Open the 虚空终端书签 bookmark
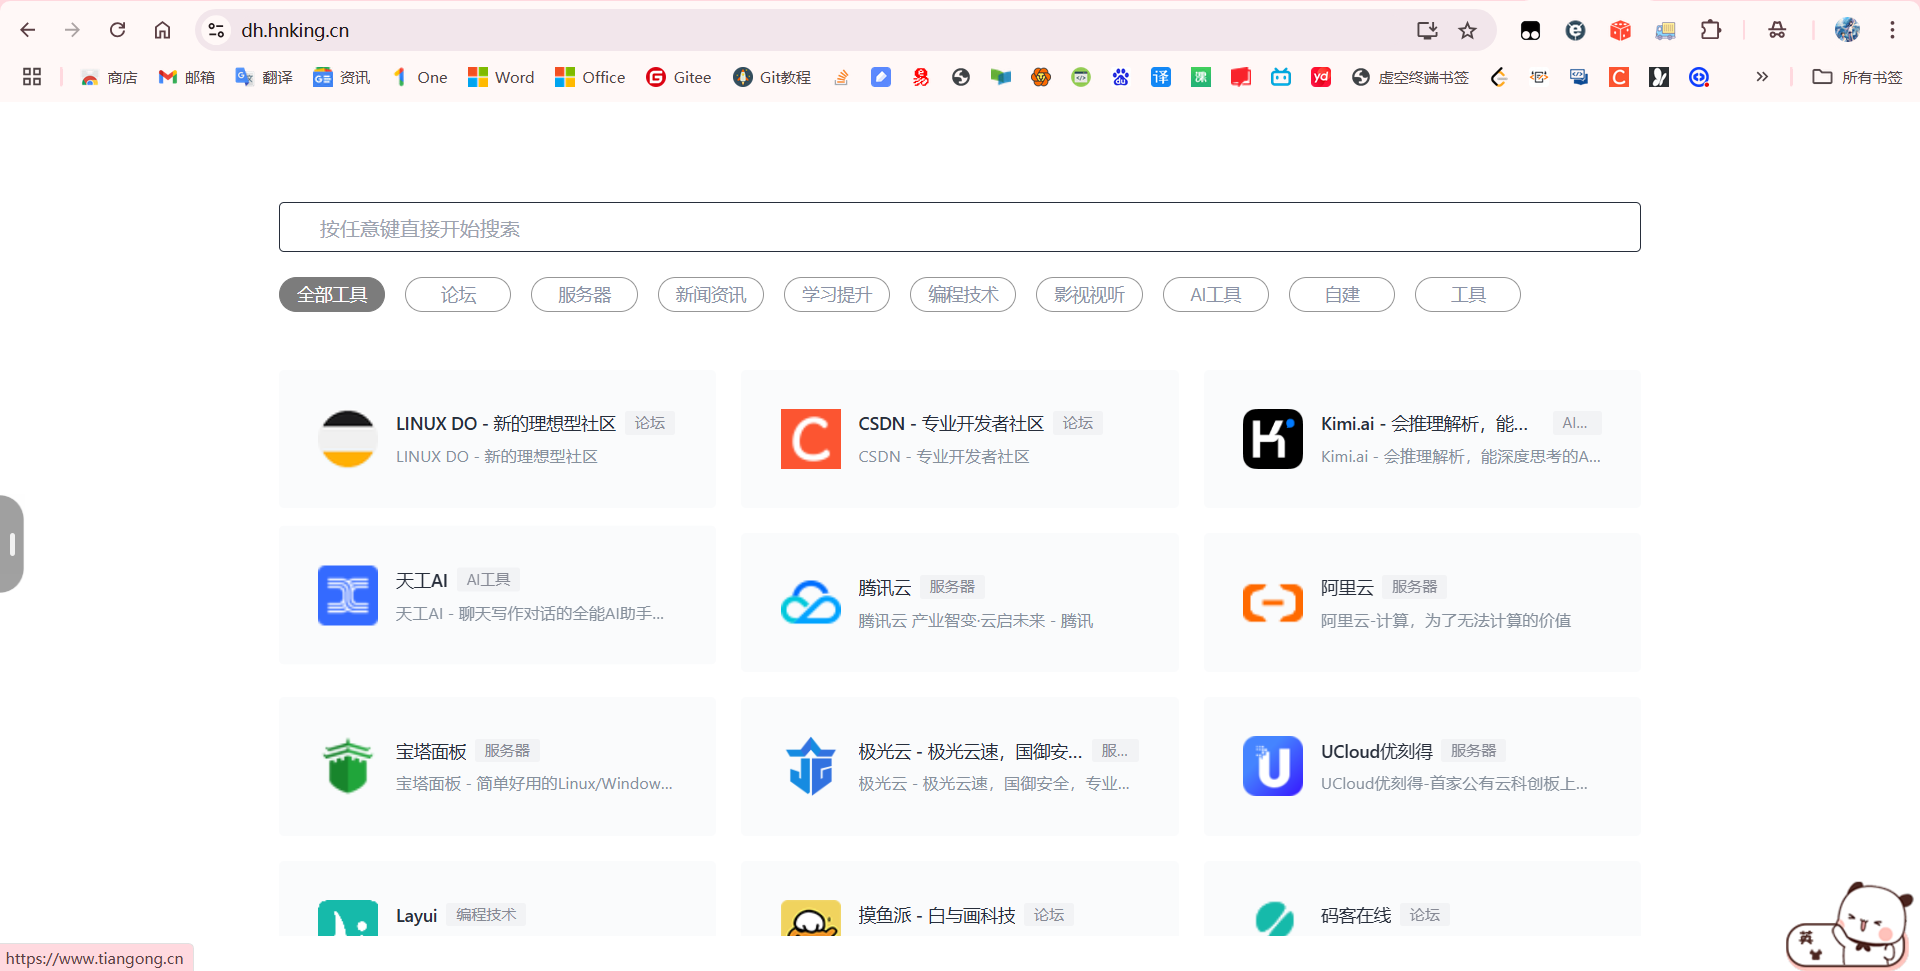 tap(1410, 77)
